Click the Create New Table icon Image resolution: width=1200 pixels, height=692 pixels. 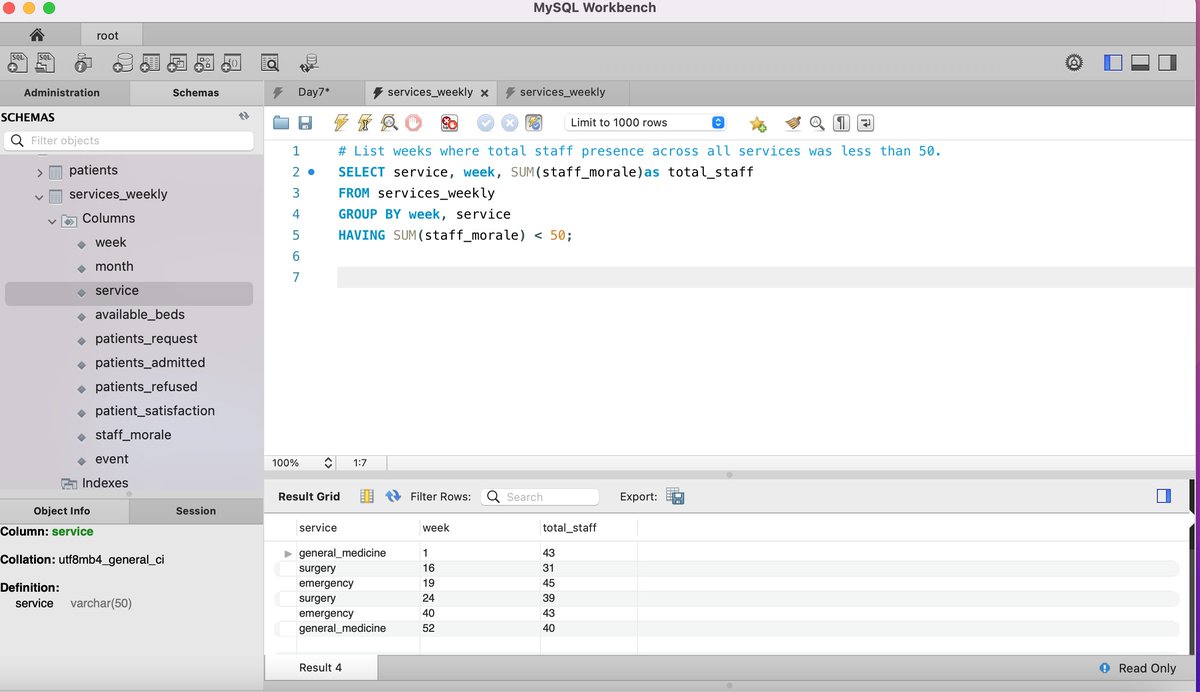(x=150, y=62)
